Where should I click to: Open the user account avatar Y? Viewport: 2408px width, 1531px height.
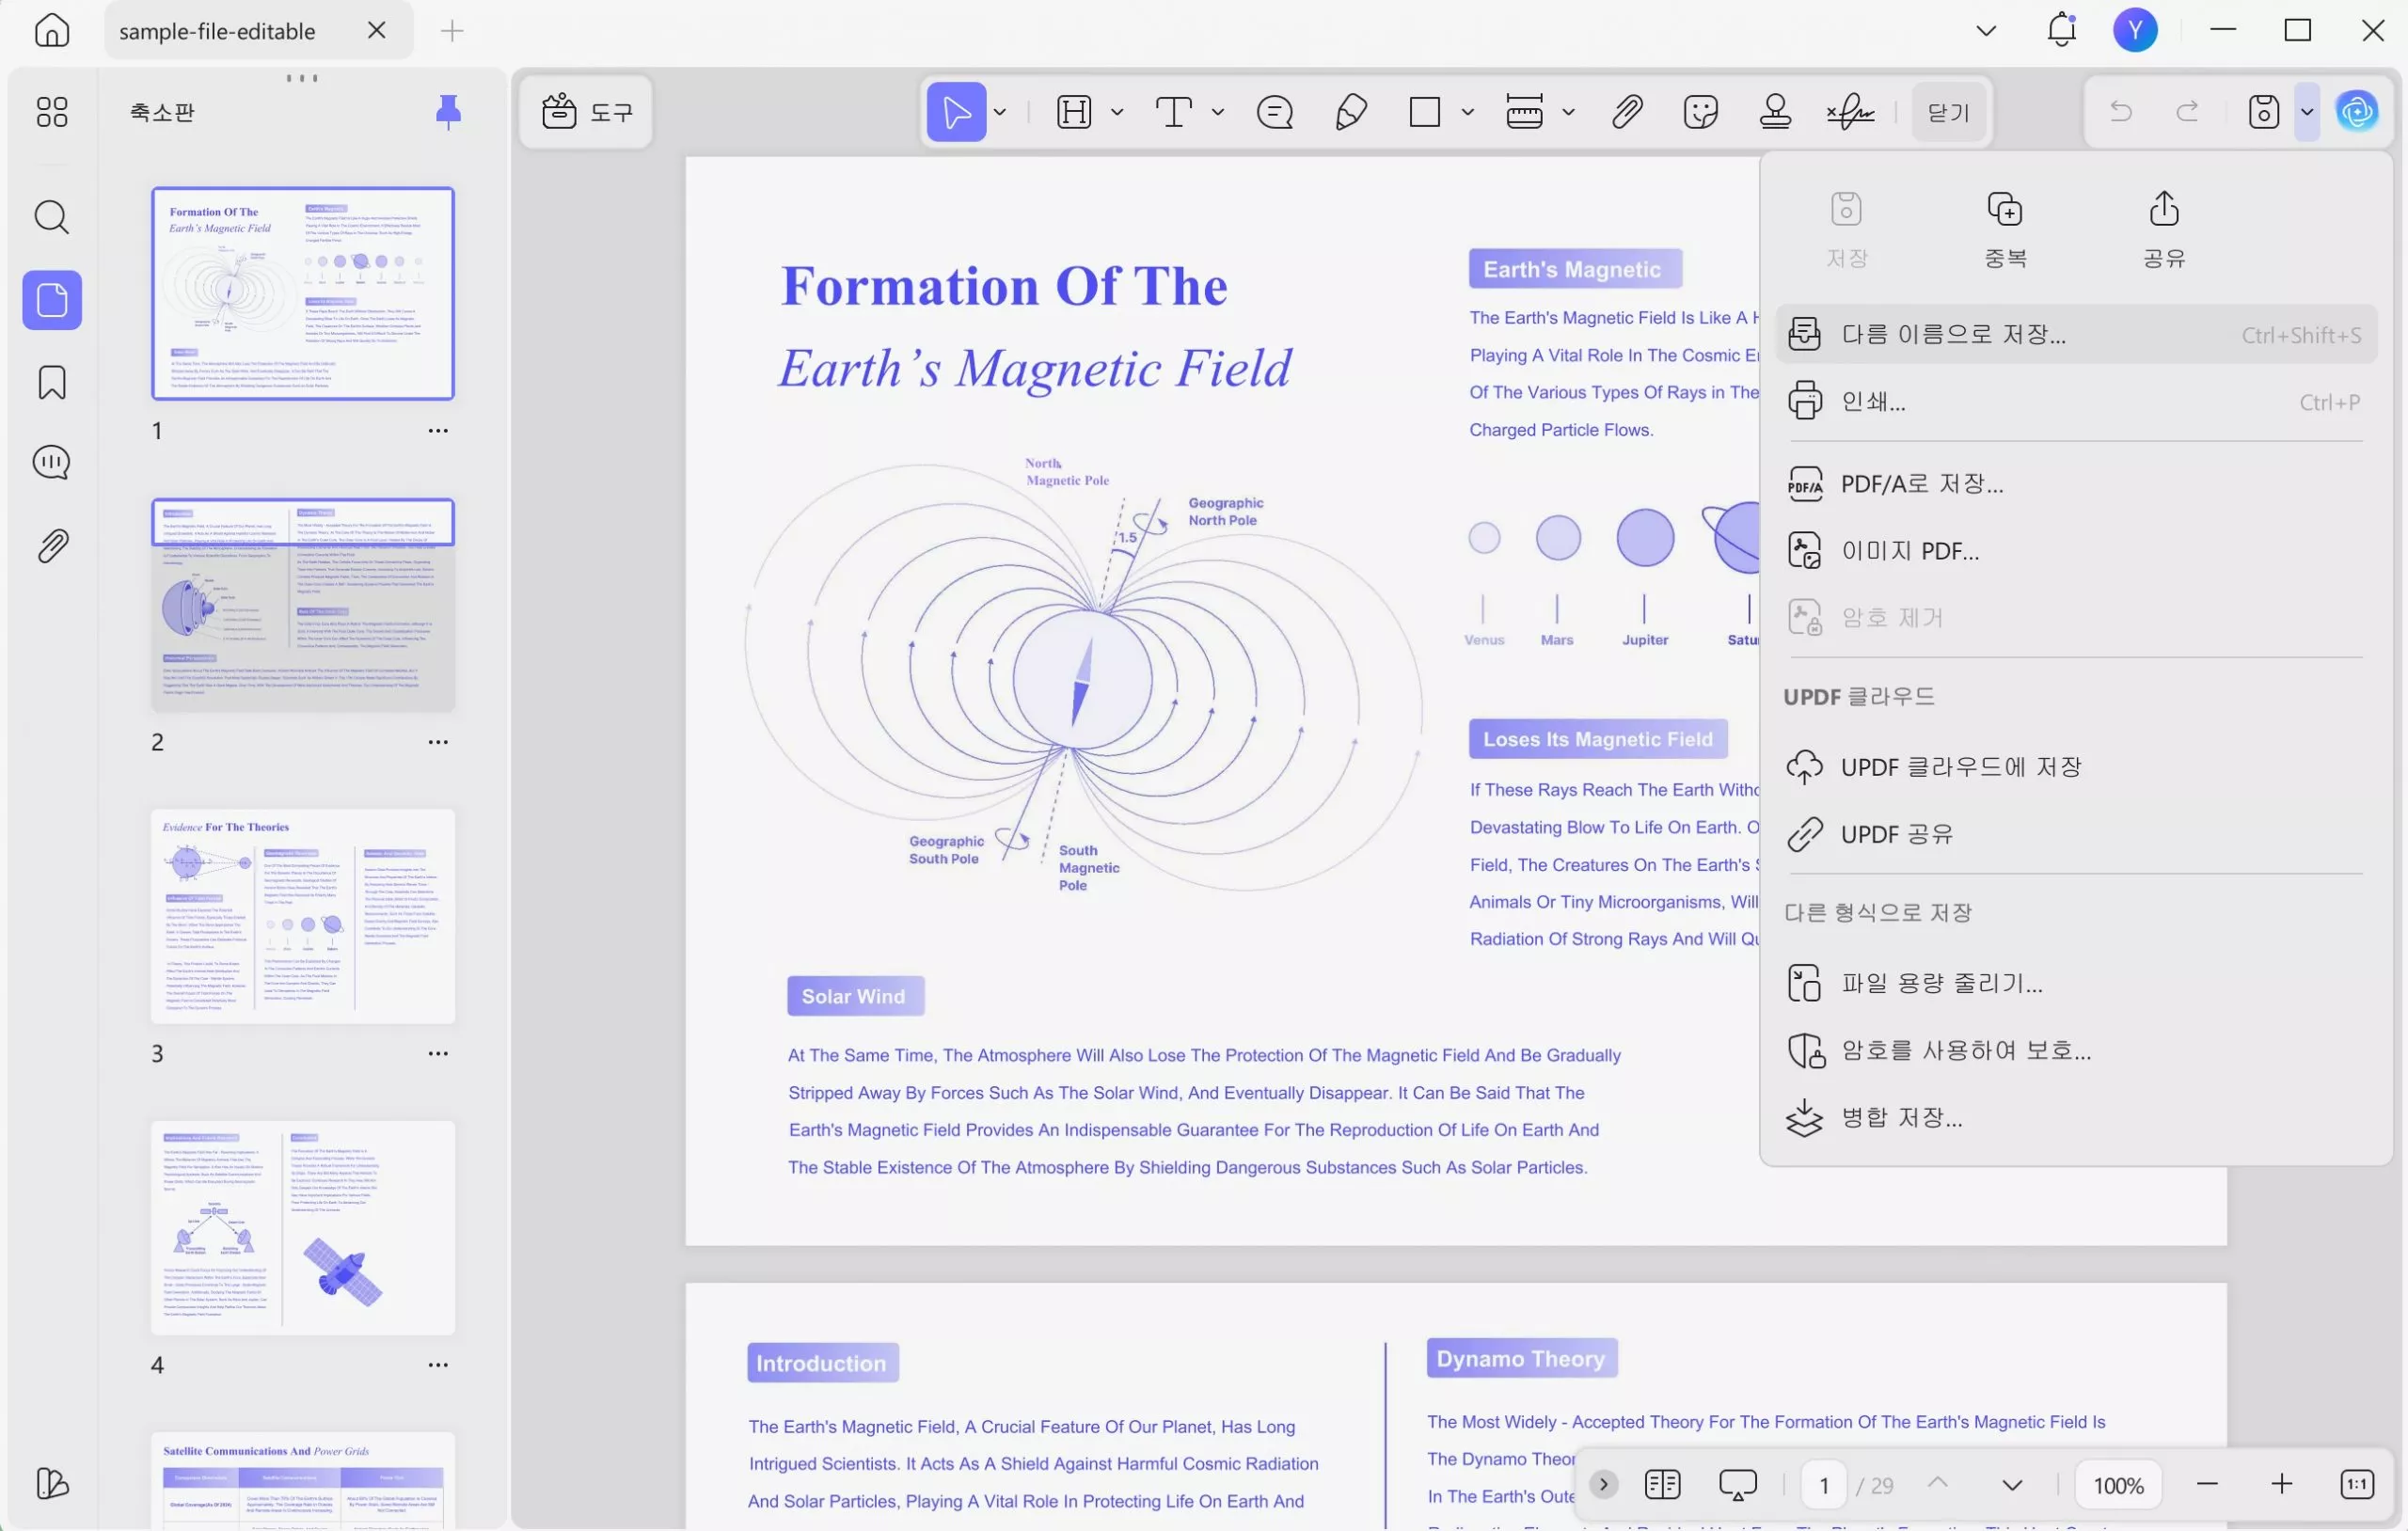coord(2135,30)
